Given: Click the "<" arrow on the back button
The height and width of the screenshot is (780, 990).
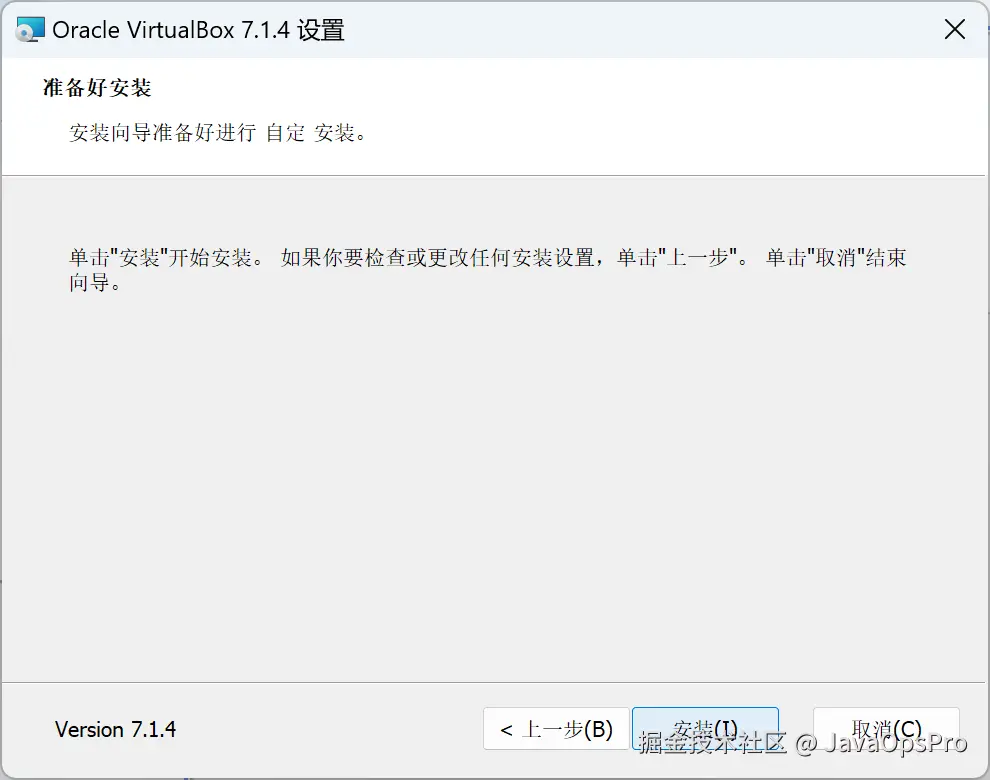Looking at the screenshot, I should point(506,730).
